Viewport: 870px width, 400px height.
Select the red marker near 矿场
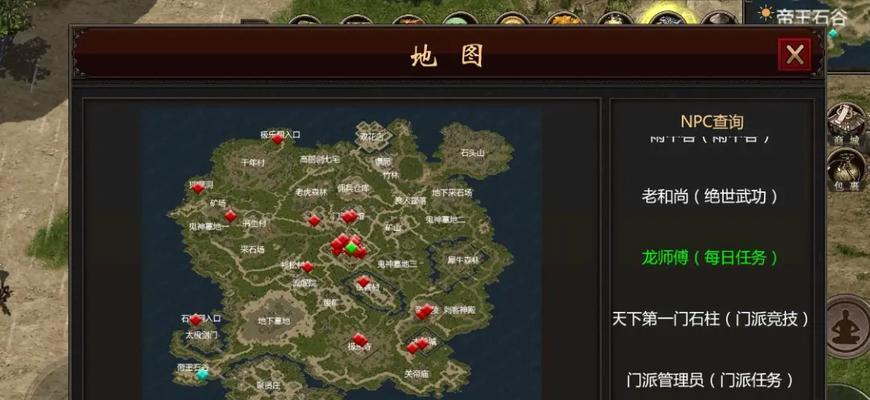coord(230,216)
